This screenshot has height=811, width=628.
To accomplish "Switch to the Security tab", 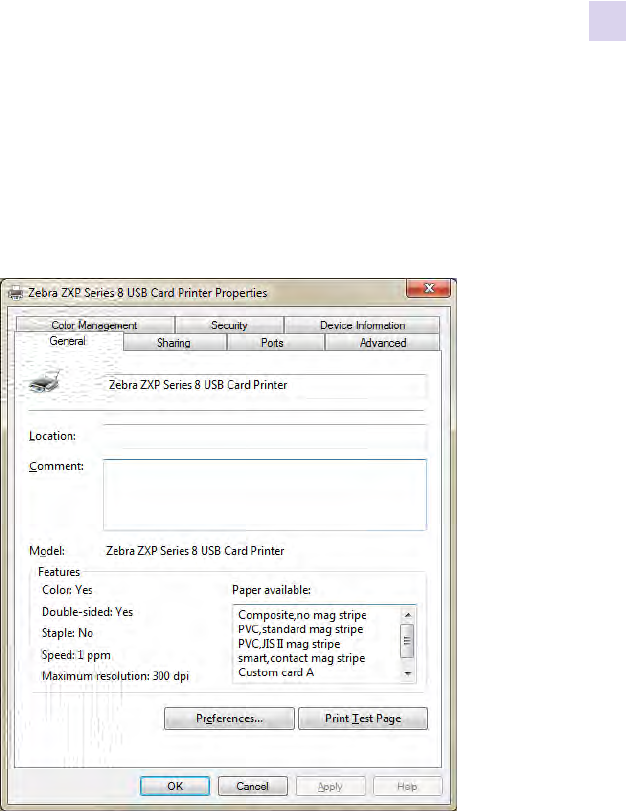I will [x=229, y=325].
